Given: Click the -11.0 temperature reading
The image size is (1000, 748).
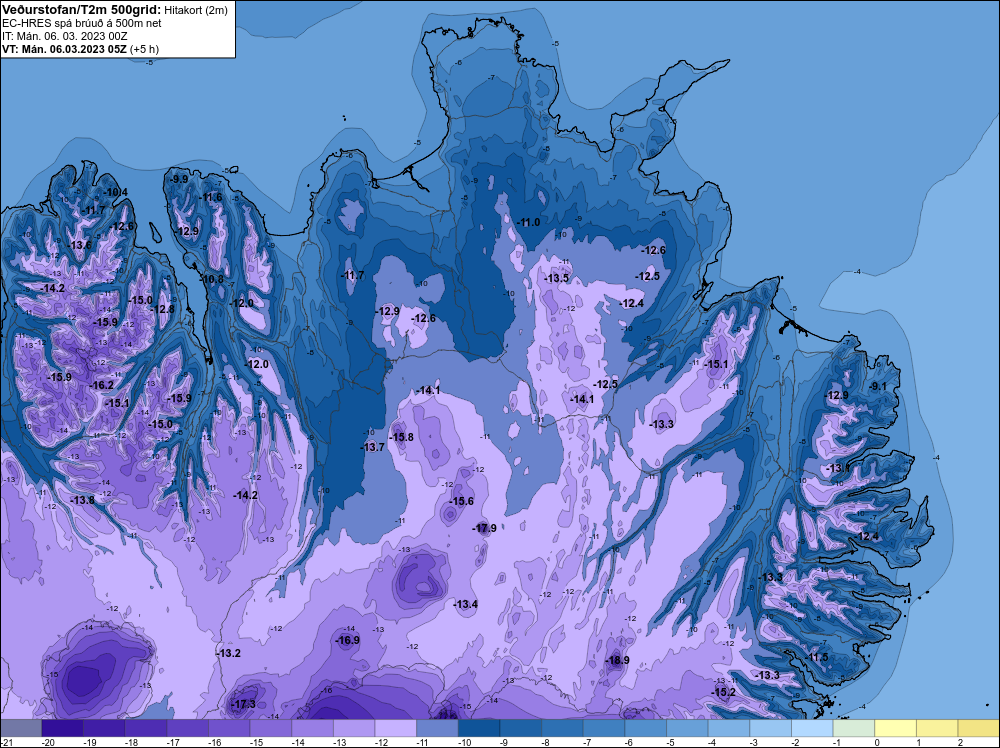Looking at the screenshot, I should click(x=528, y=222).
